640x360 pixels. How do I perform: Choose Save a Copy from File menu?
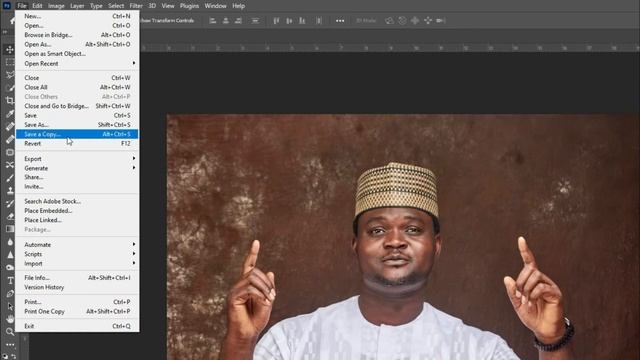coord(77,134)
